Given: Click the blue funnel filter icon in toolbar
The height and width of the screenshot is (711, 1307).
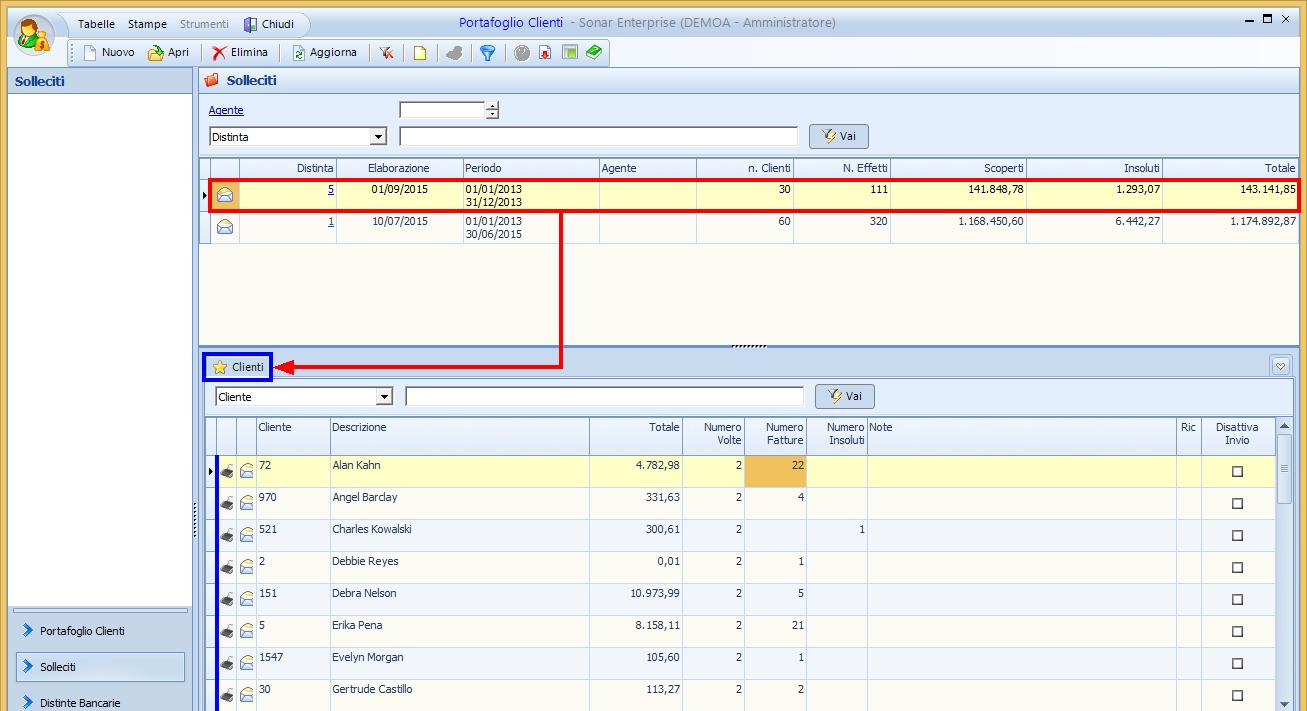Looking at the screenshot, I should click(x=487, y=53).
